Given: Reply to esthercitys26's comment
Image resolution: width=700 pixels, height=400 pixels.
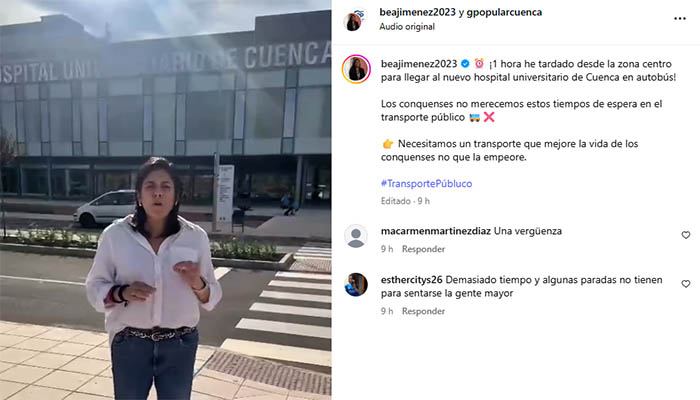Looking at the screenshot, I should pos(423,311).
